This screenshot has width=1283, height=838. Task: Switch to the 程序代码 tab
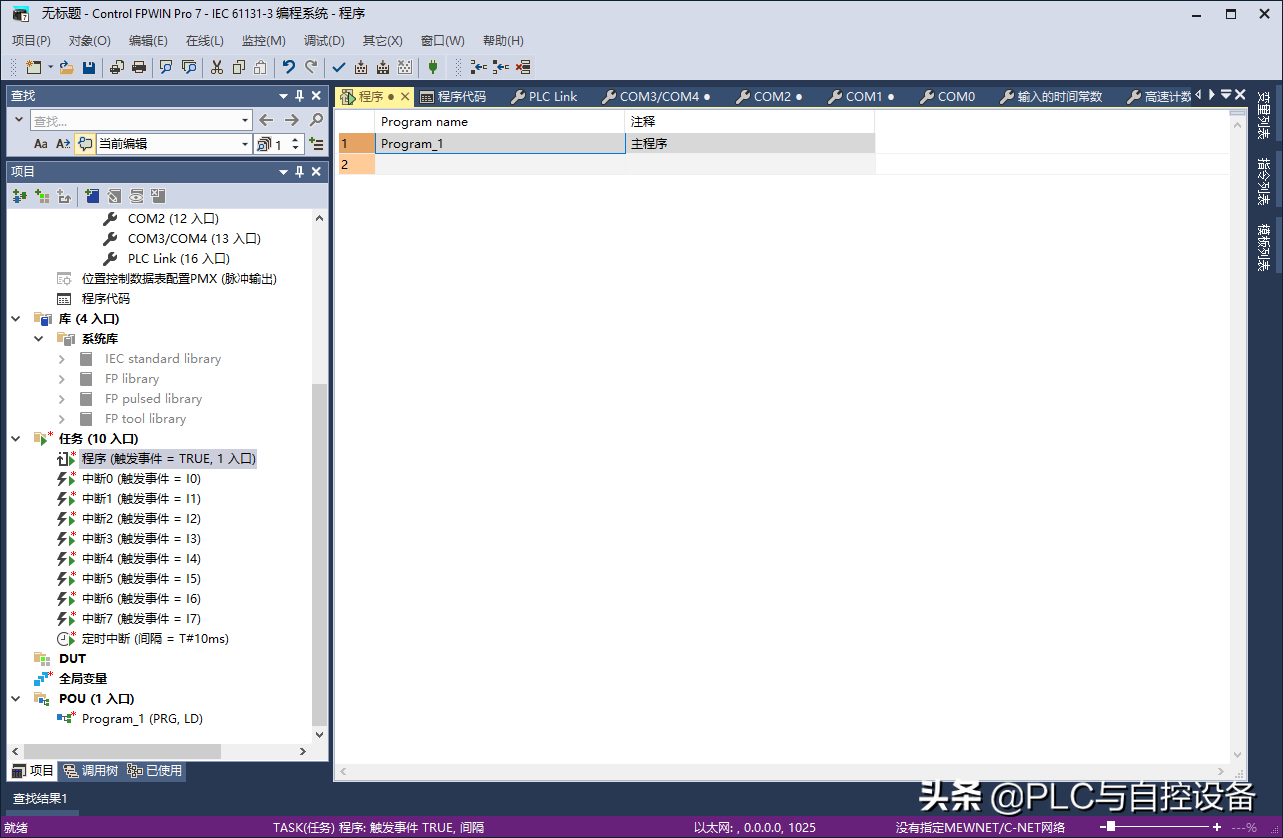(453, 97)
